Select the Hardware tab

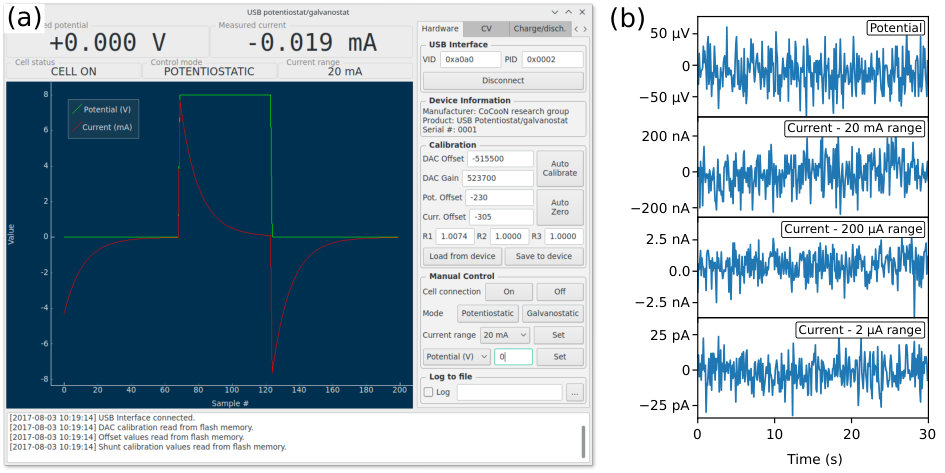440,28
